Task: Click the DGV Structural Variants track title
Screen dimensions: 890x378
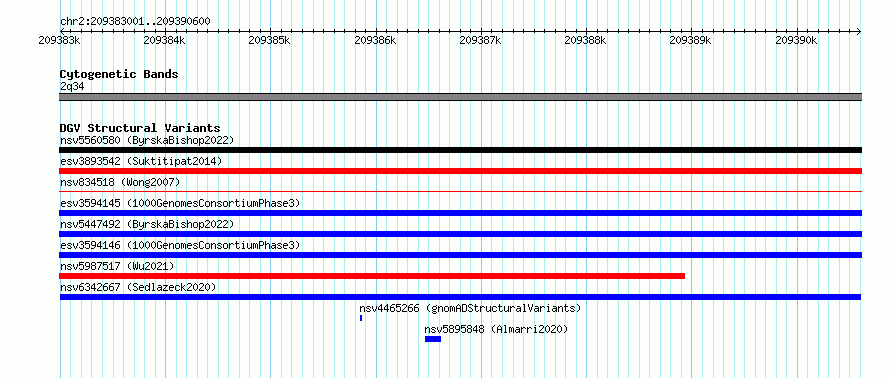Action: 140,128
